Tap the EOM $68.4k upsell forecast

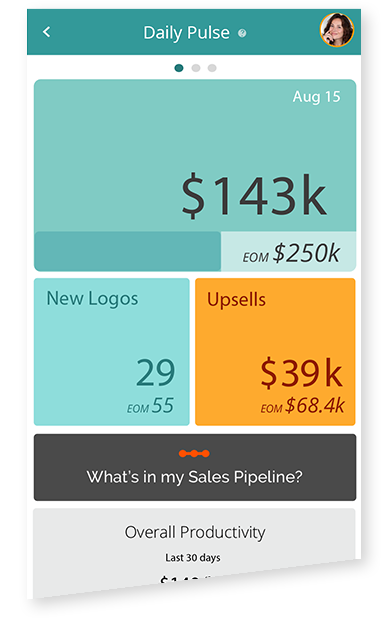point(302,406)
